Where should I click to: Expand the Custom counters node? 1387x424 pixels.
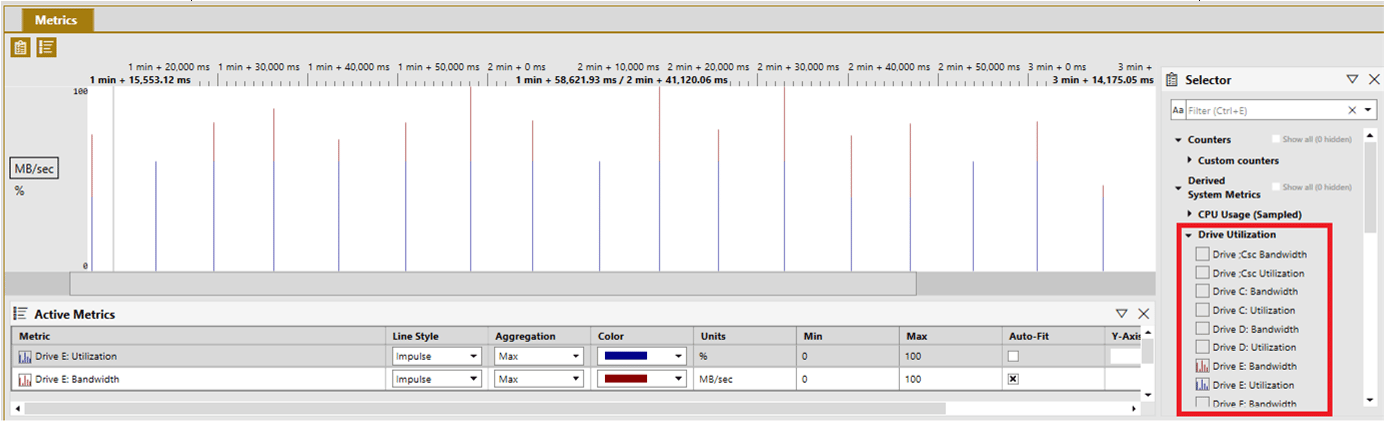[1189, 160]
